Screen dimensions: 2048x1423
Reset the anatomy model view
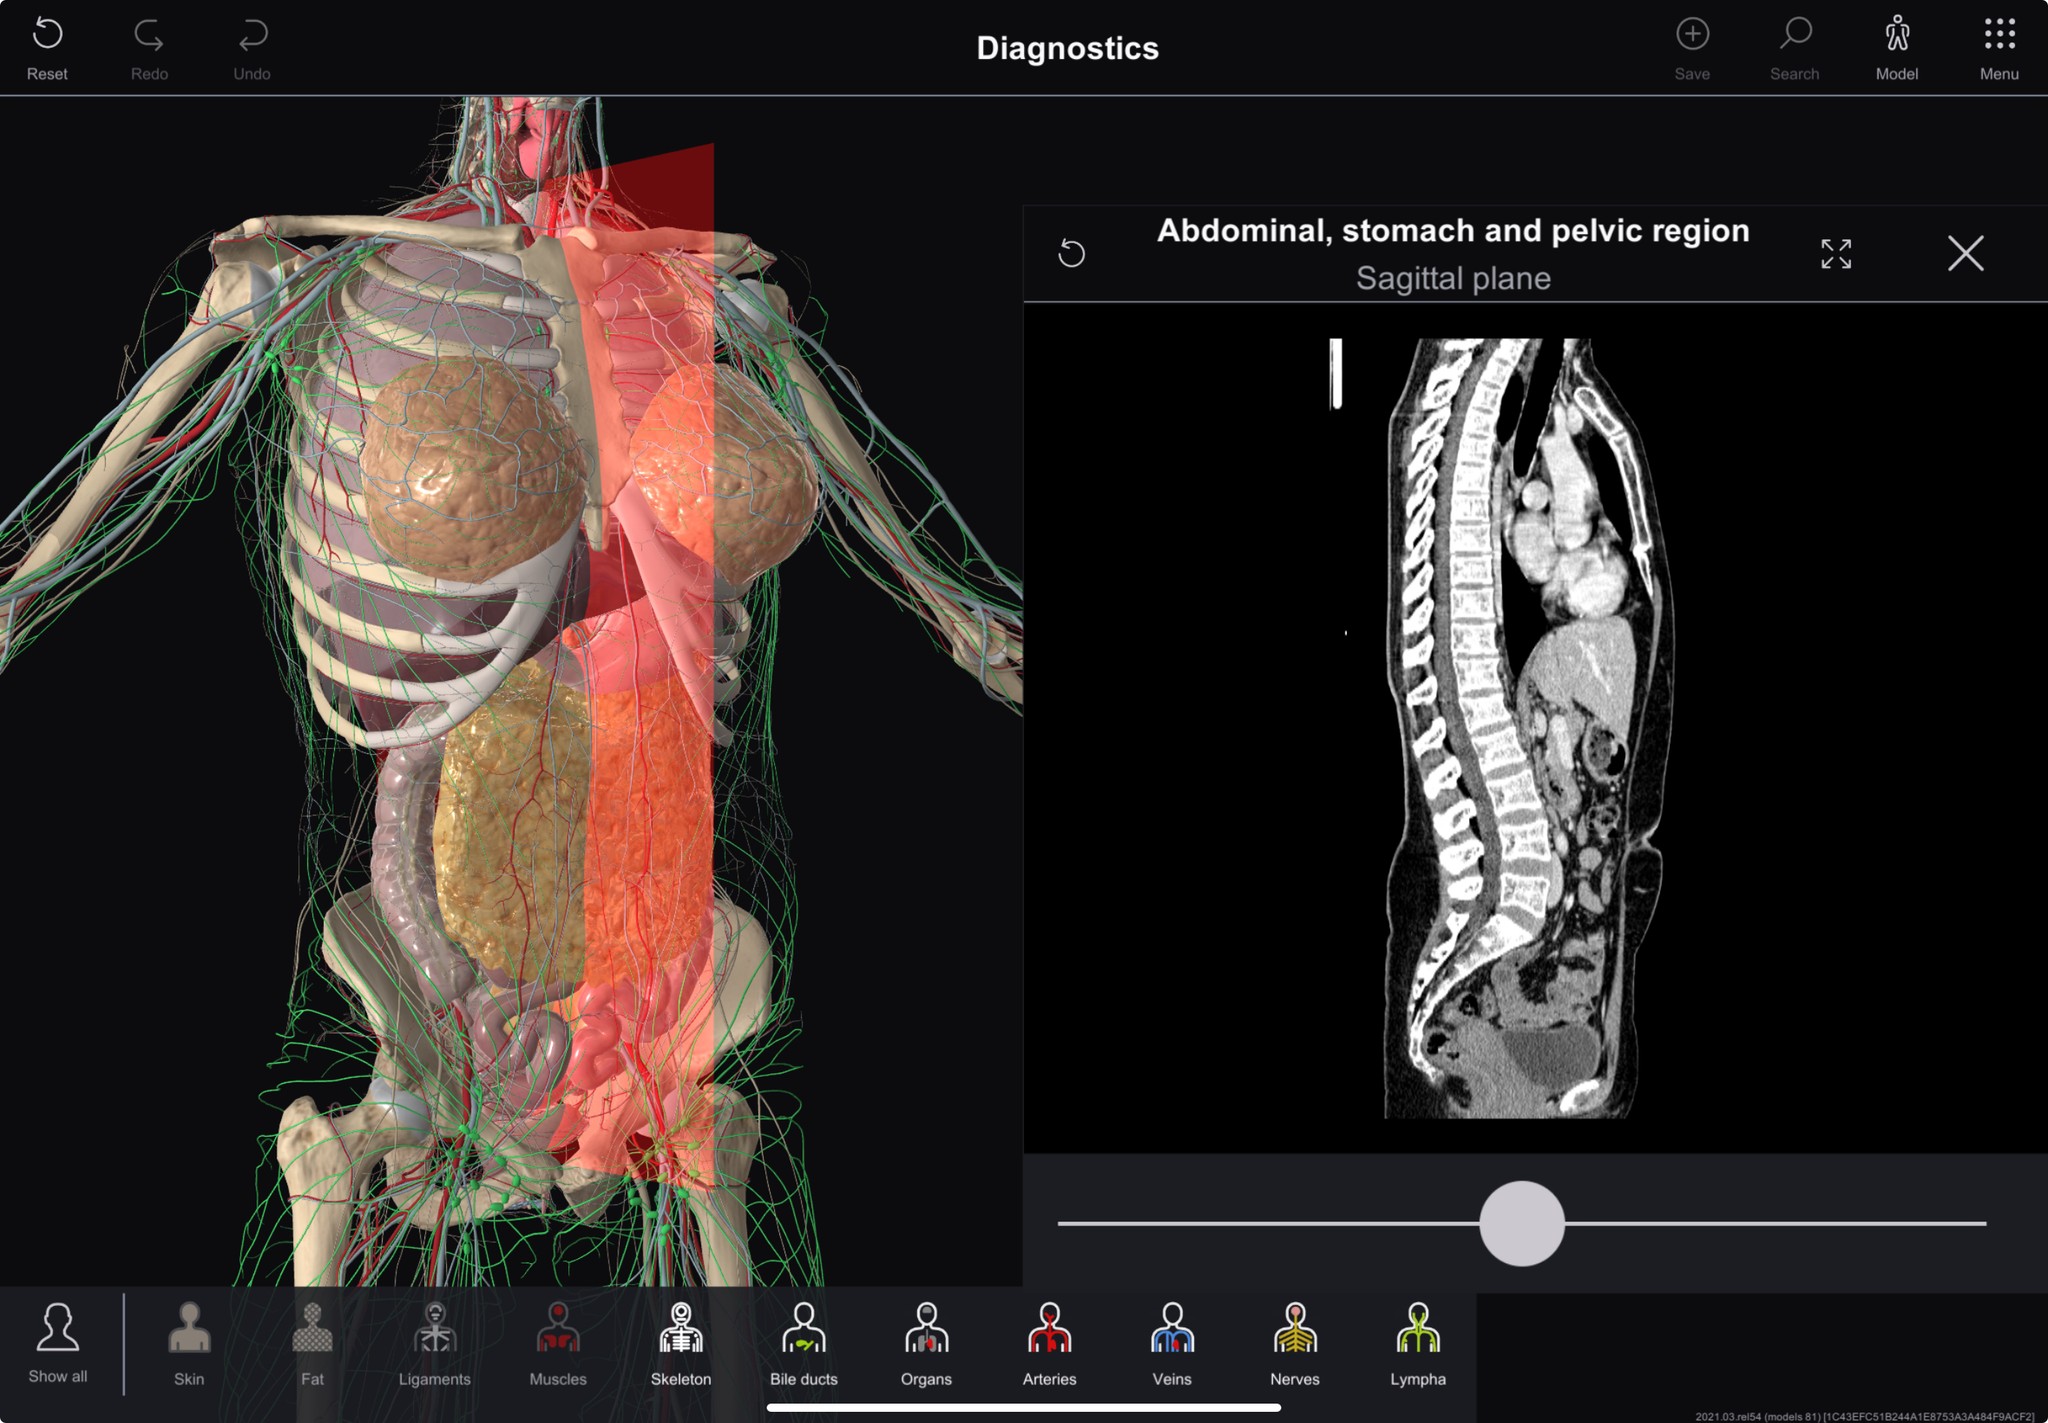[47, 45]
